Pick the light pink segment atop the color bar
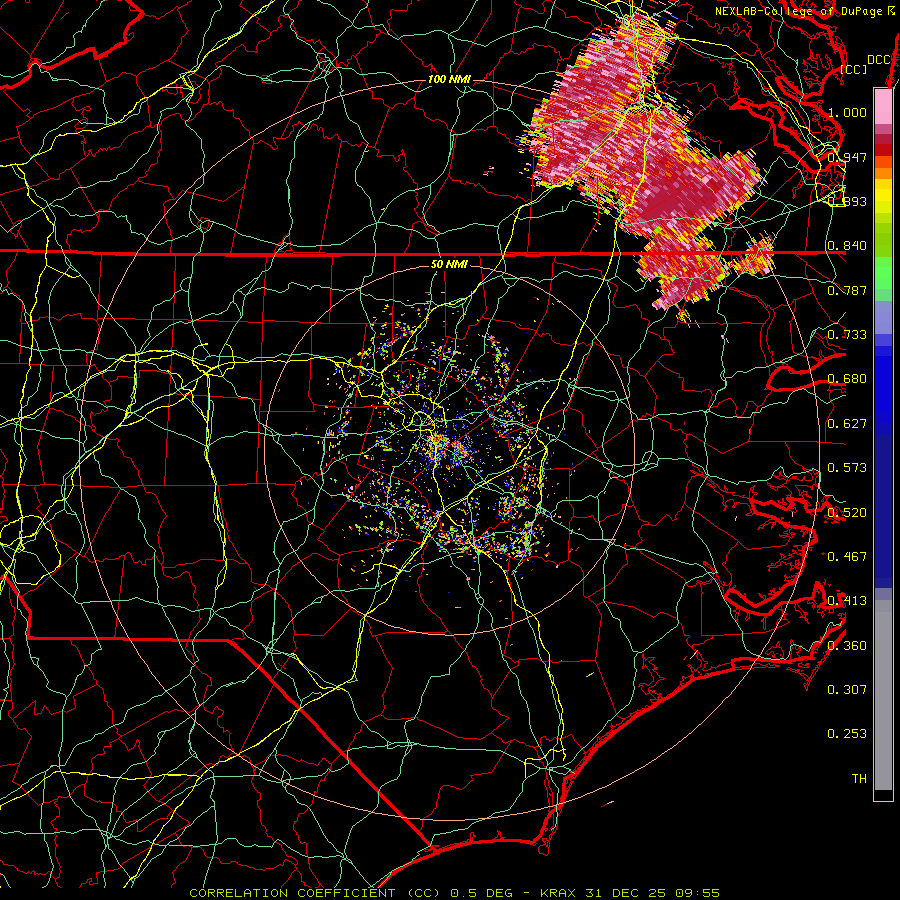 pos(883,106)
